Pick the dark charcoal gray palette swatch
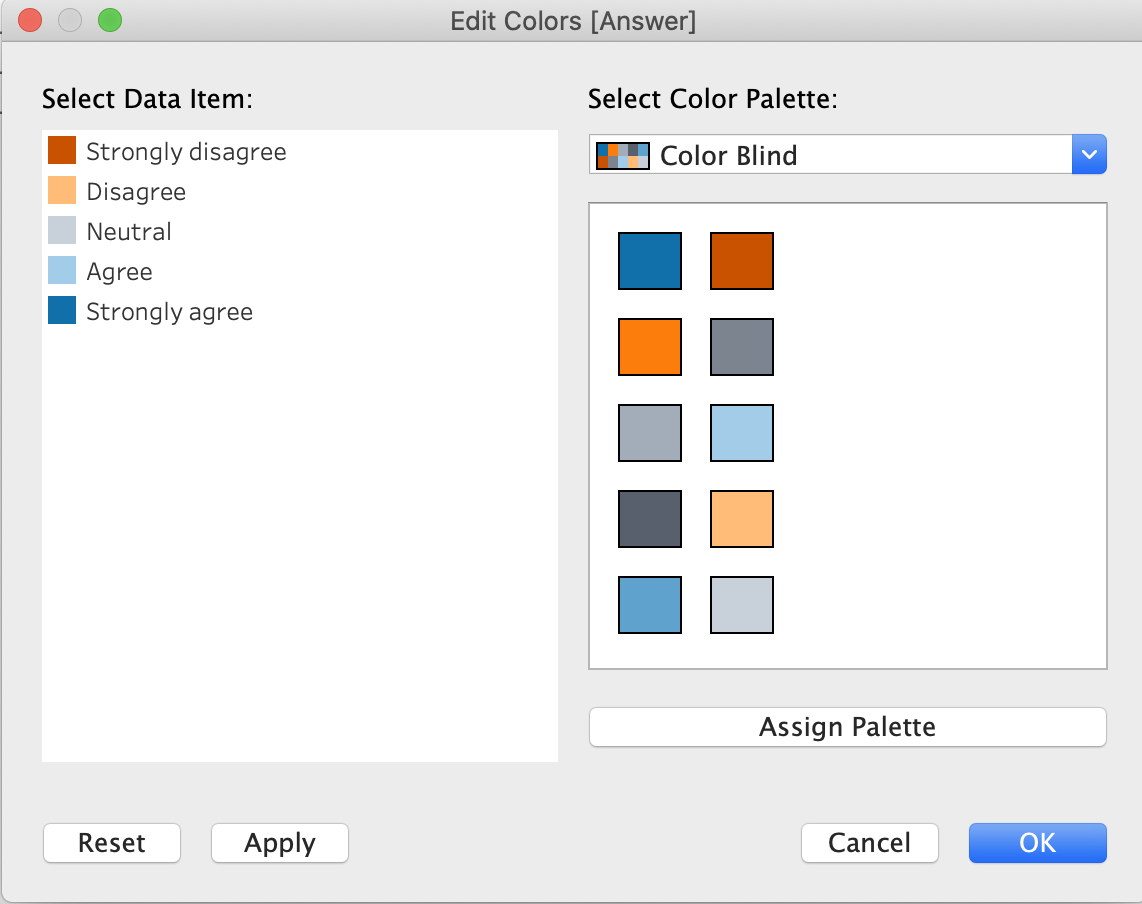The width and height of the screenshot is (1142, 904). tap(650, 519)
